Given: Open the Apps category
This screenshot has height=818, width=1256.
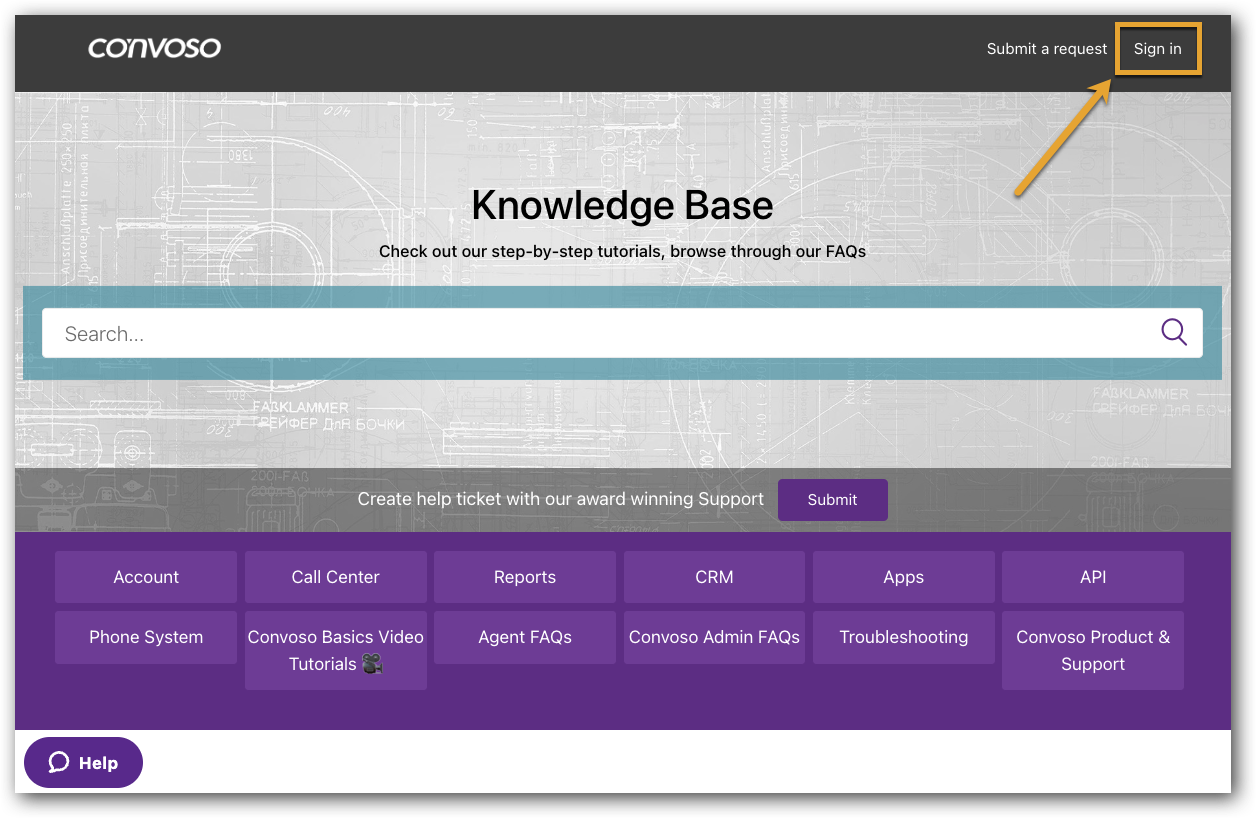Looking at the screenshot, I should pos(904,577).
